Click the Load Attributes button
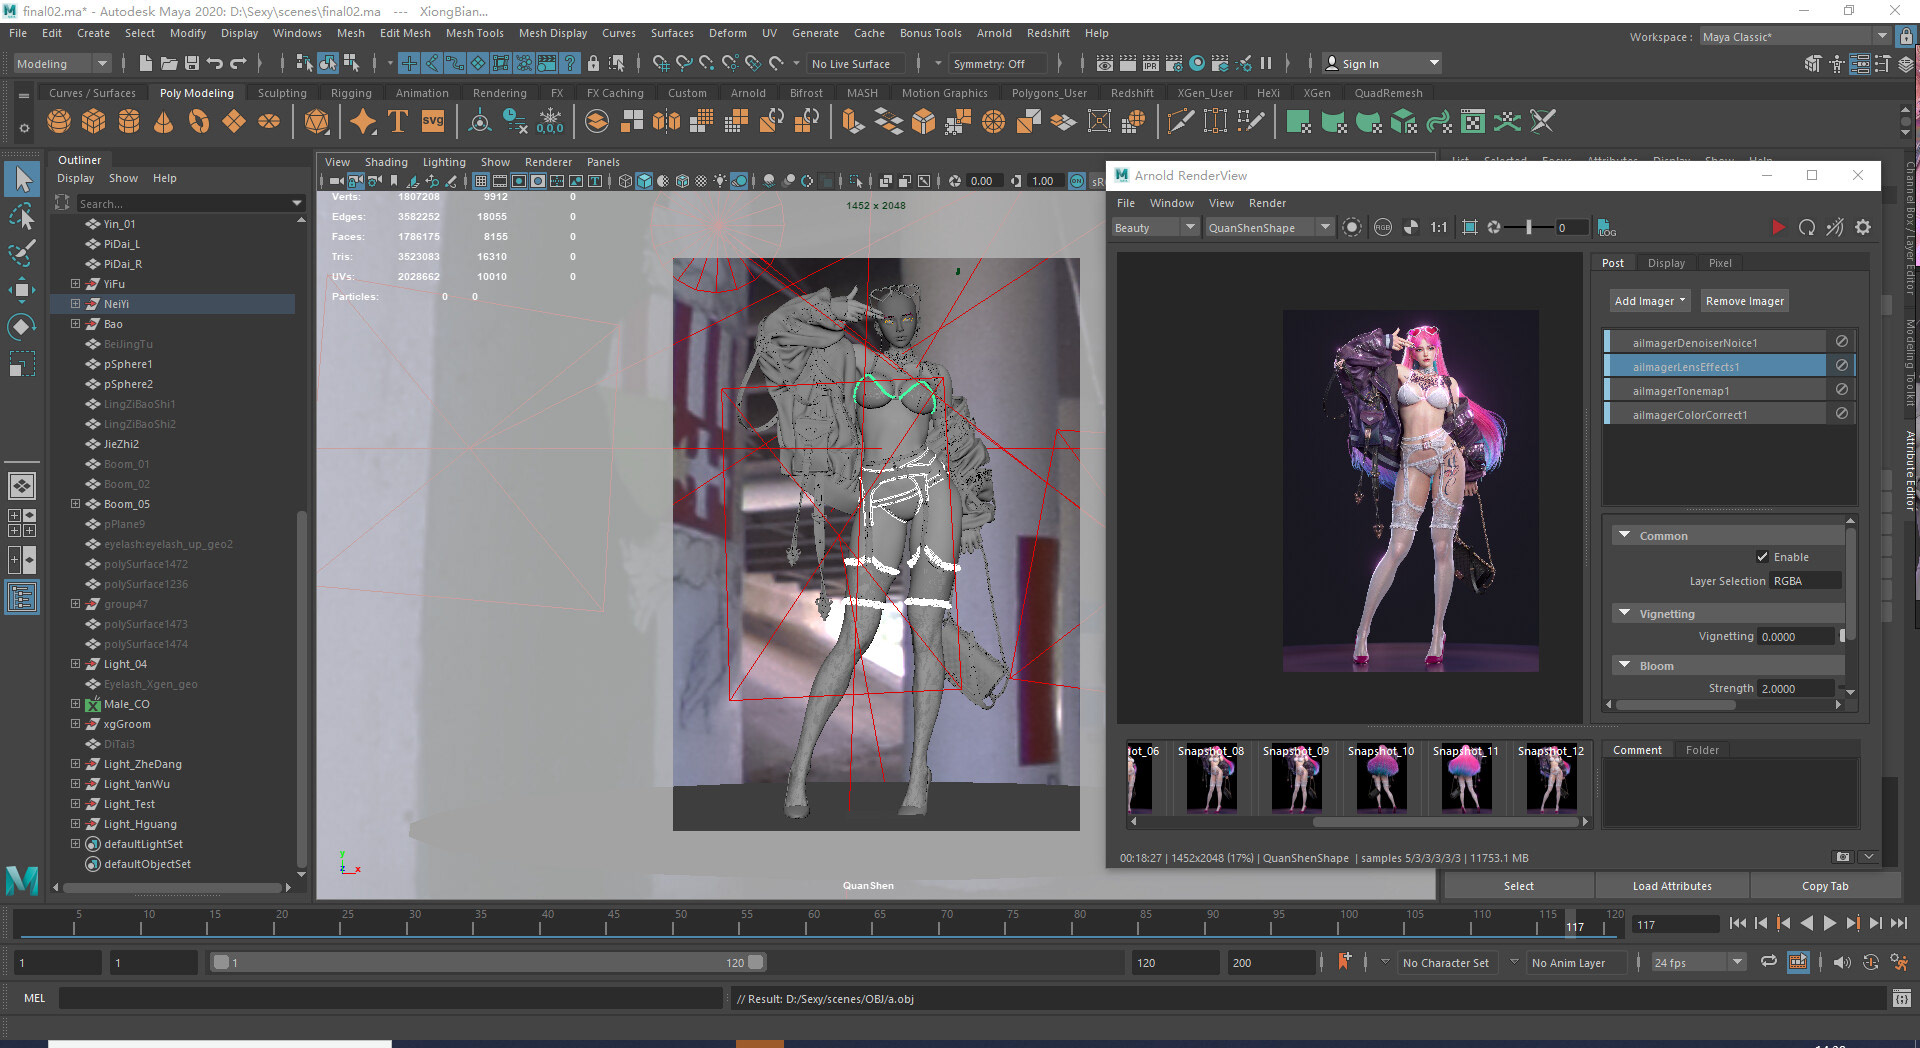This screenshot has width=1920, height=1048. click(x=1671, y=886)
